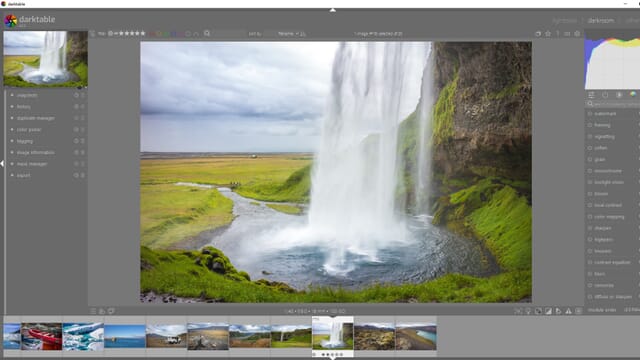This screenshot has height=360, width=640.
Task: Open second darkroom window icon
Action: coord(111,311)
